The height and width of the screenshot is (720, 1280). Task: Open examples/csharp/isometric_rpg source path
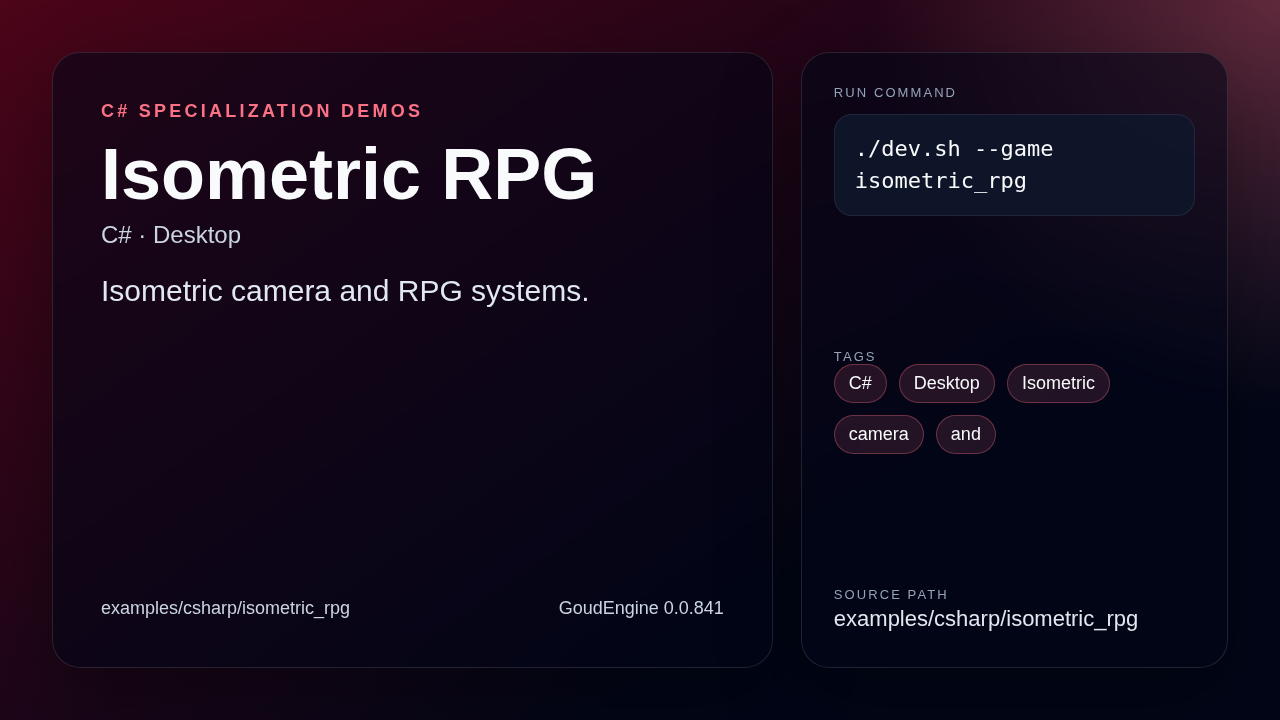(x=986, y=618)
